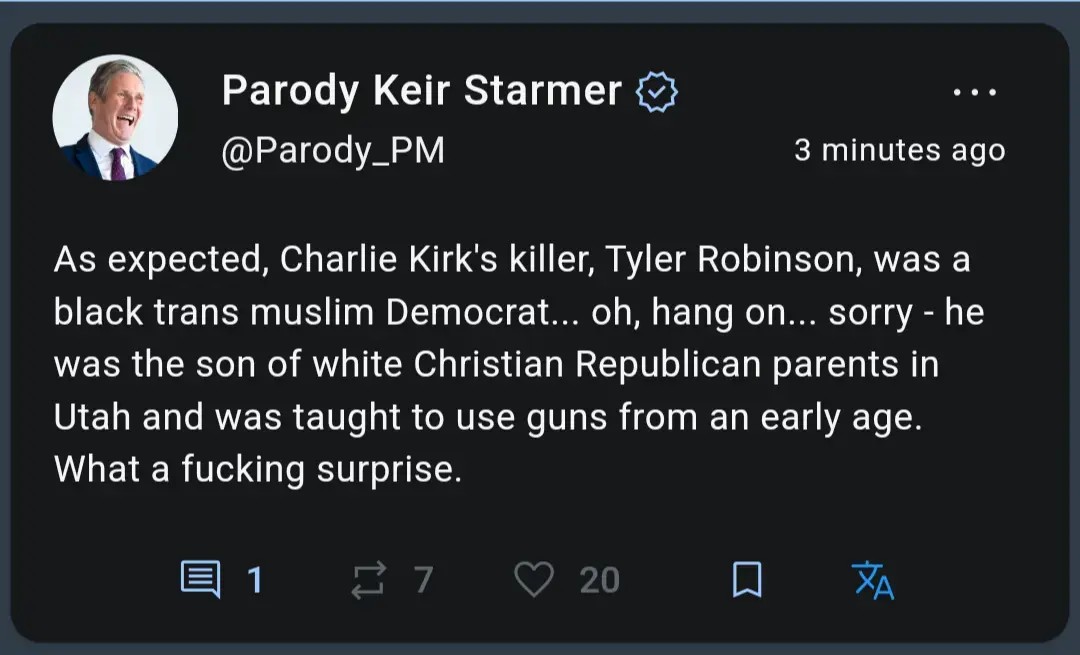This screenshot has width=1080, height=655.
Task: Click the like count "20"
Action: point(599,580)
